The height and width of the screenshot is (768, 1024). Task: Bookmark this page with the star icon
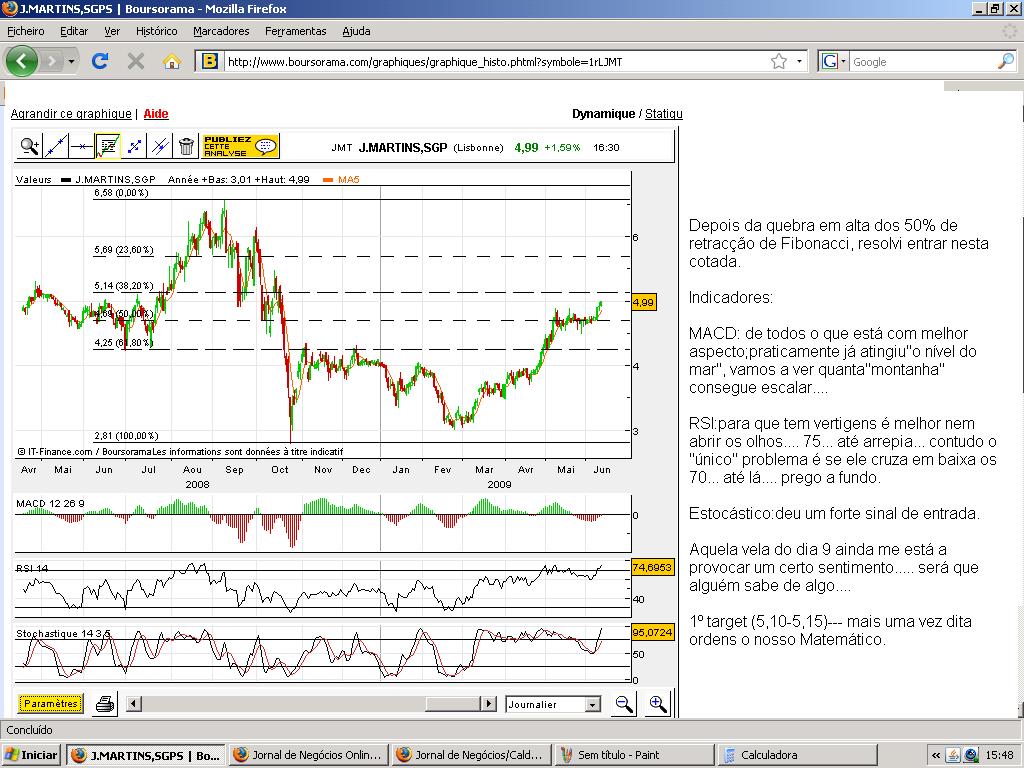click(778, 61)
